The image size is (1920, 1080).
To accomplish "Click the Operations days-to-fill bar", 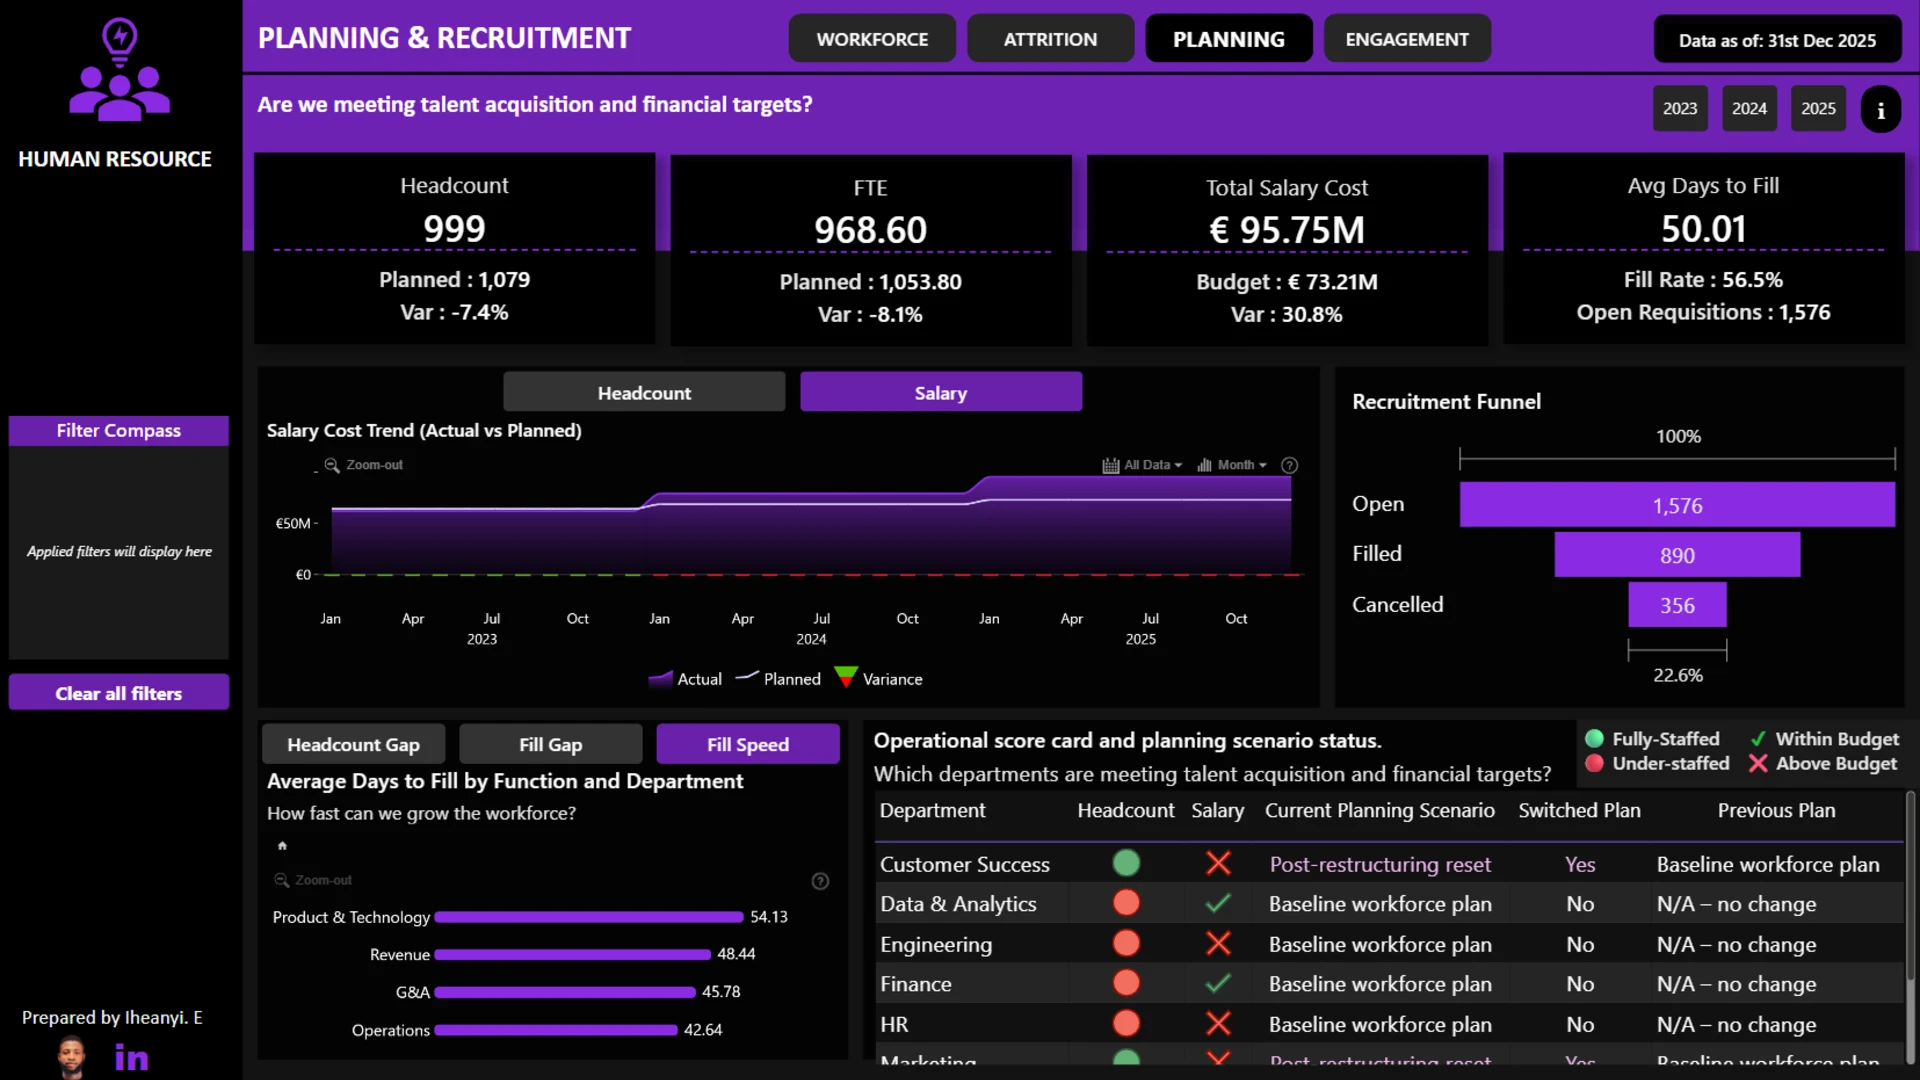I will coord(556,1030).
